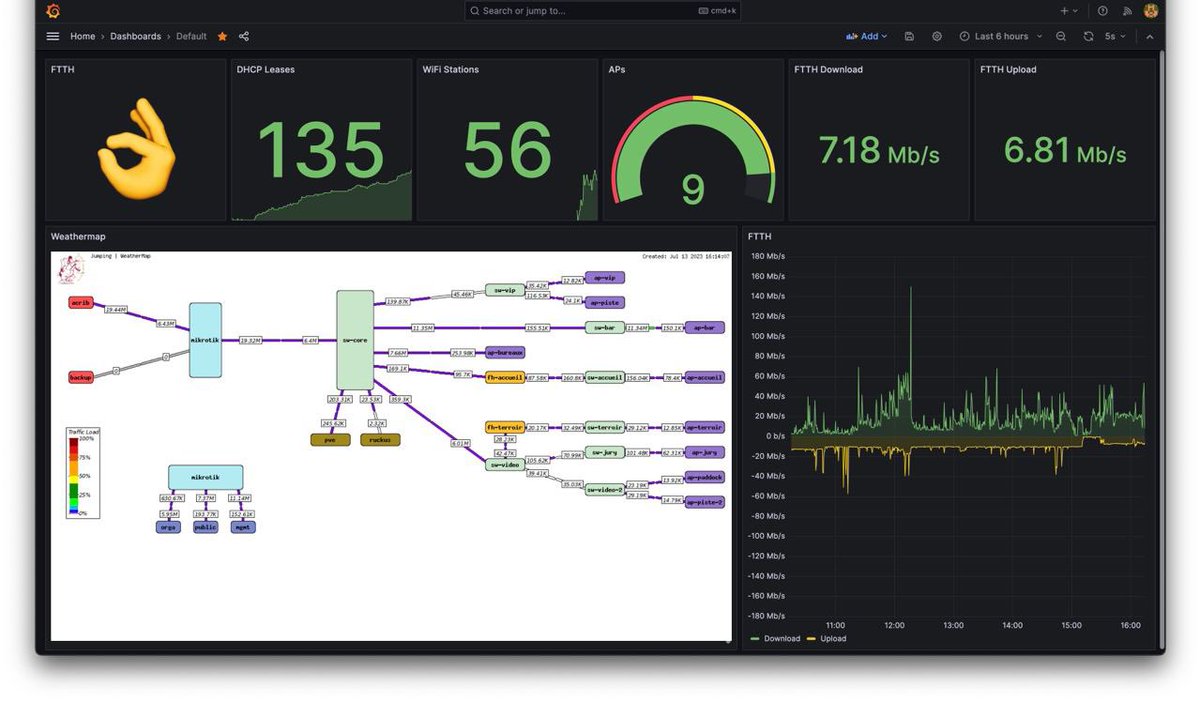Open the DHCP Leases panel title menu
1200x701 pixels.
click(x=265, y=70)
